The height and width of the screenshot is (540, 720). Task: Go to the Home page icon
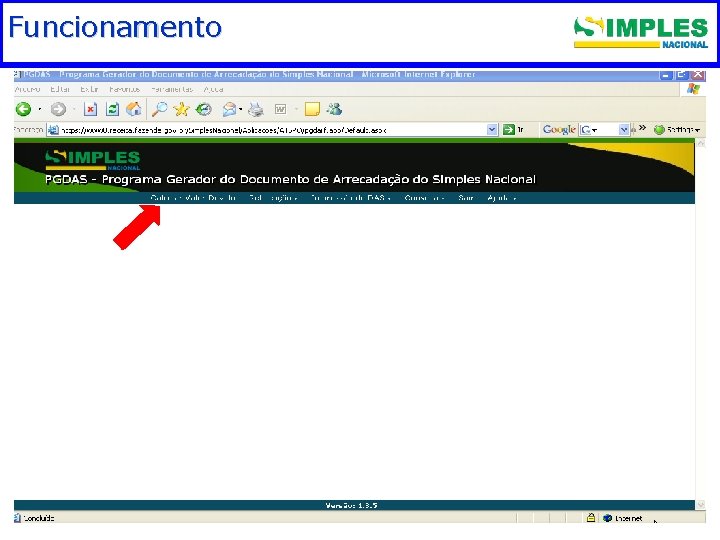134,109
